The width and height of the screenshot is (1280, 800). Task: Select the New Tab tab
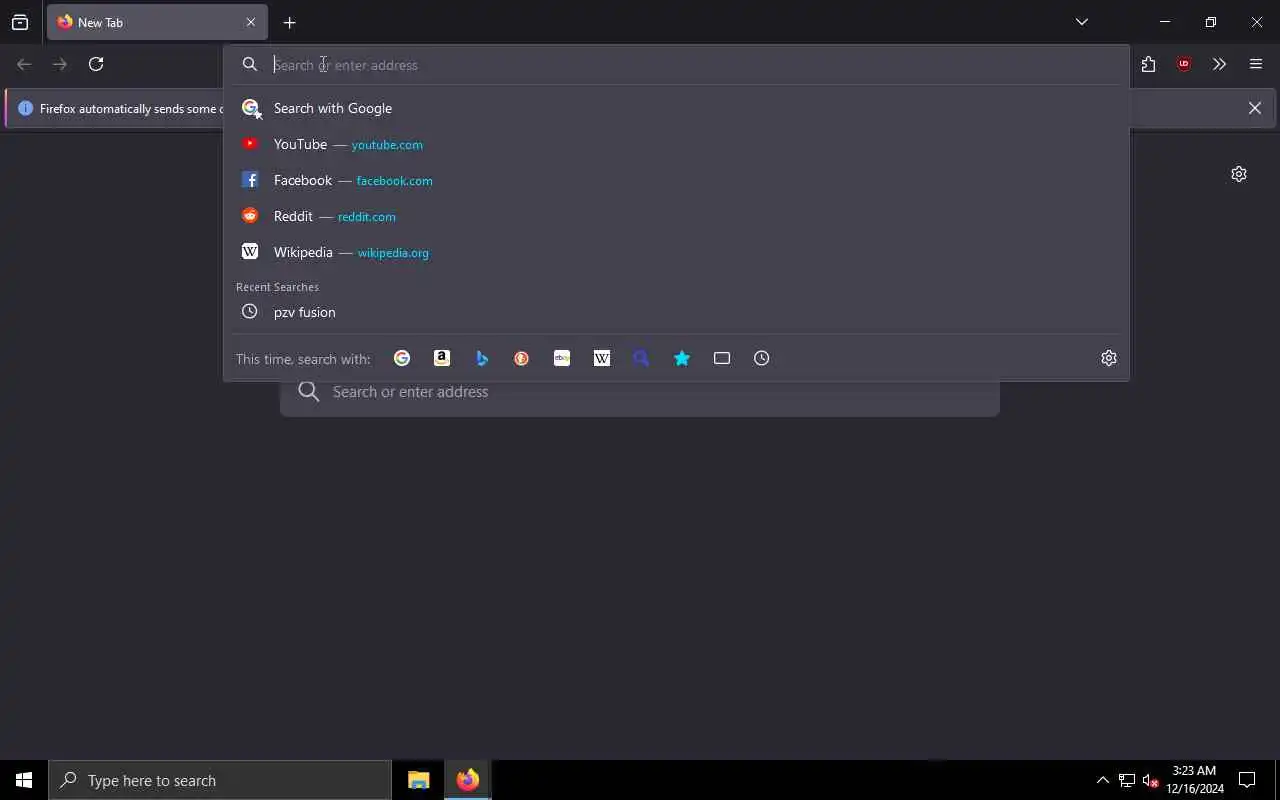point(157,22)
